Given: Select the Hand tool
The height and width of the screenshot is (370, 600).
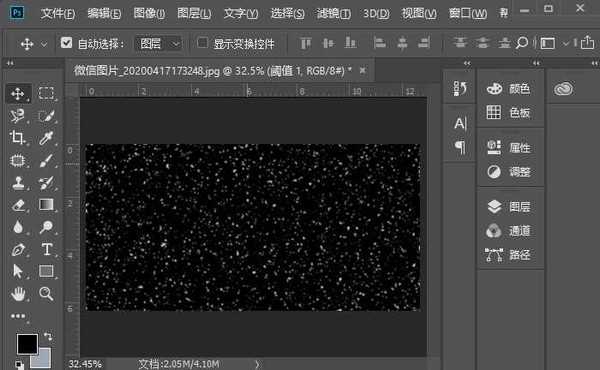Looking at the screenshot, I should [x=18, y=294].
